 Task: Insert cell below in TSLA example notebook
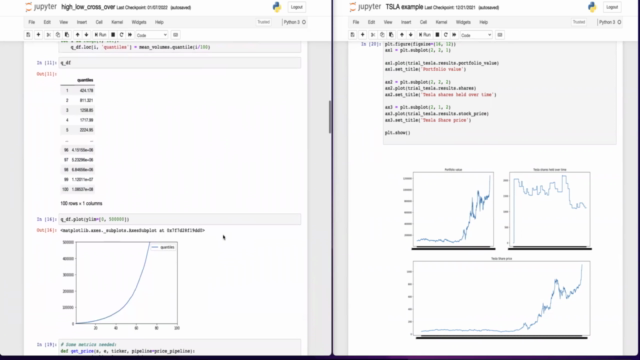click(362, 35)
